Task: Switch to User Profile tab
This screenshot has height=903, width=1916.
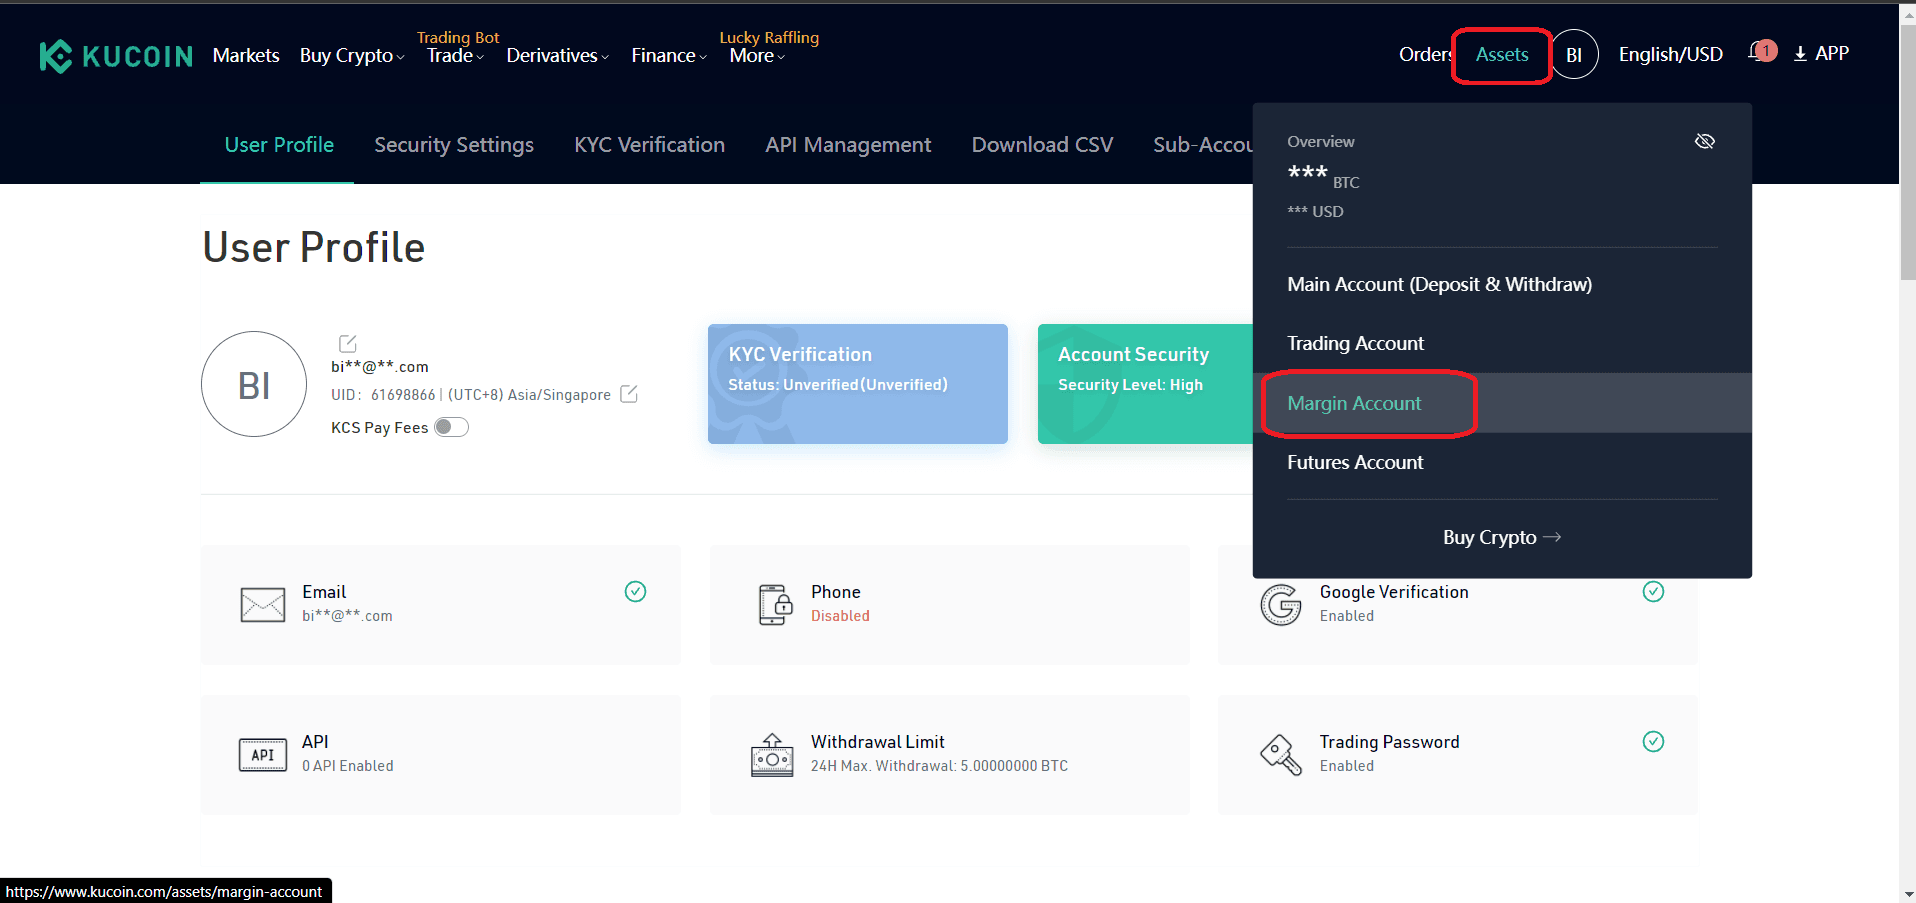Action: [x=279, y=145]
